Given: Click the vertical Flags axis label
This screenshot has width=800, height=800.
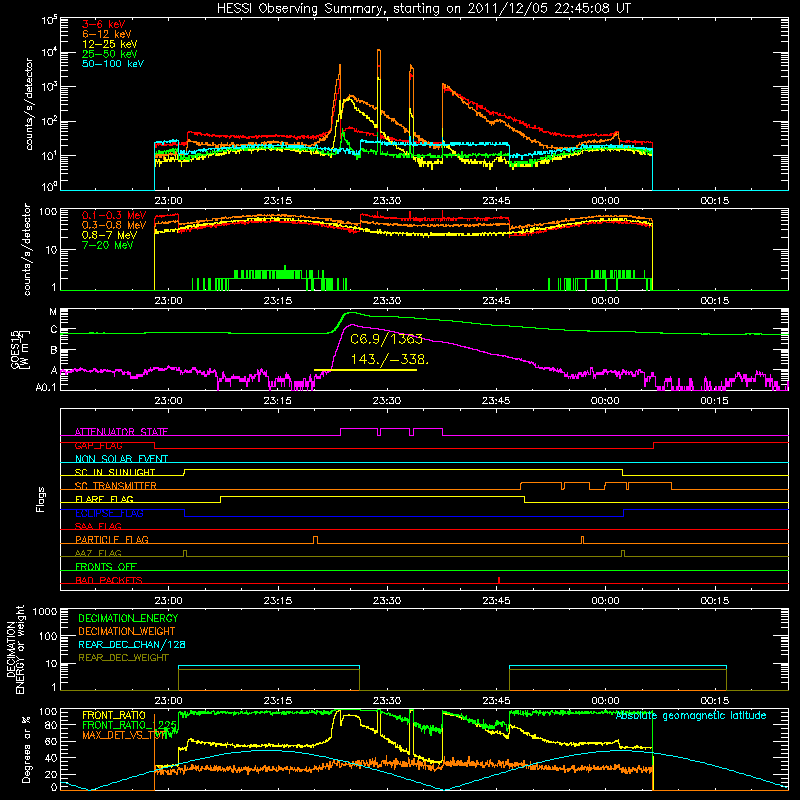Looking at the screenshot, I should [41, 499].
